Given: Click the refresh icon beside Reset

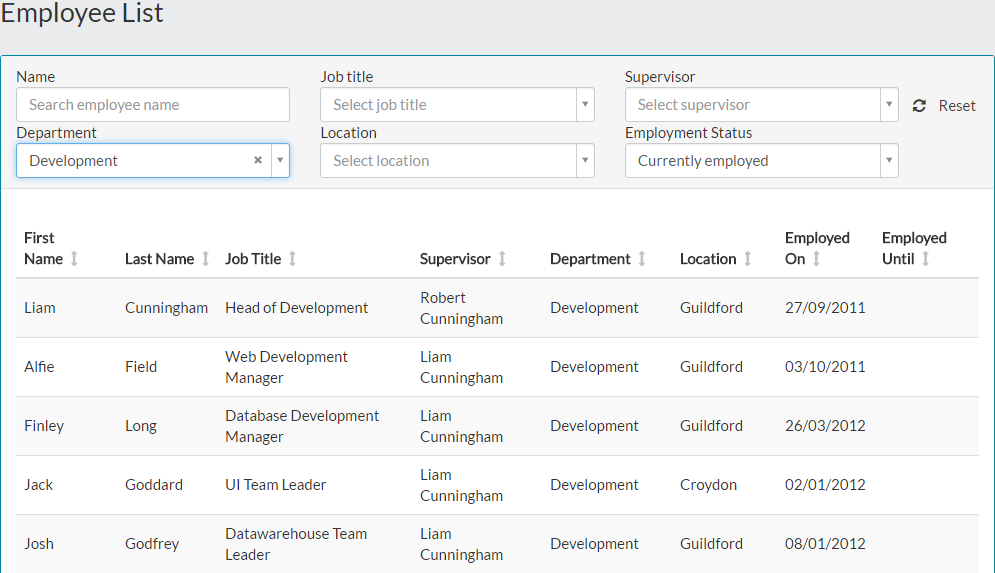Looking at the screenshot, I should pyautogui.click(x=919, y=106).
